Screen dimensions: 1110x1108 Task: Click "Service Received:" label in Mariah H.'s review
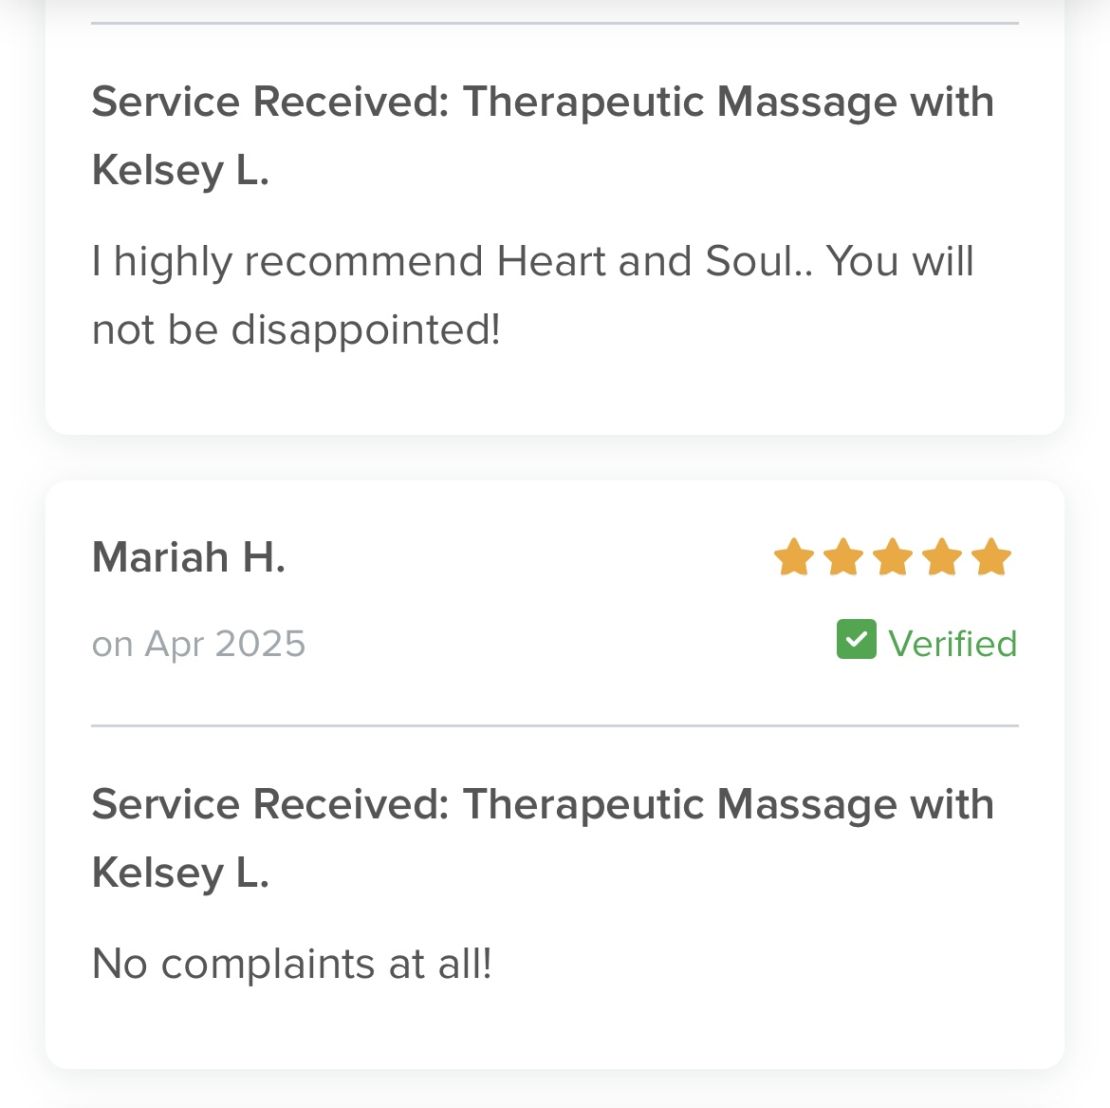point(270,804)
